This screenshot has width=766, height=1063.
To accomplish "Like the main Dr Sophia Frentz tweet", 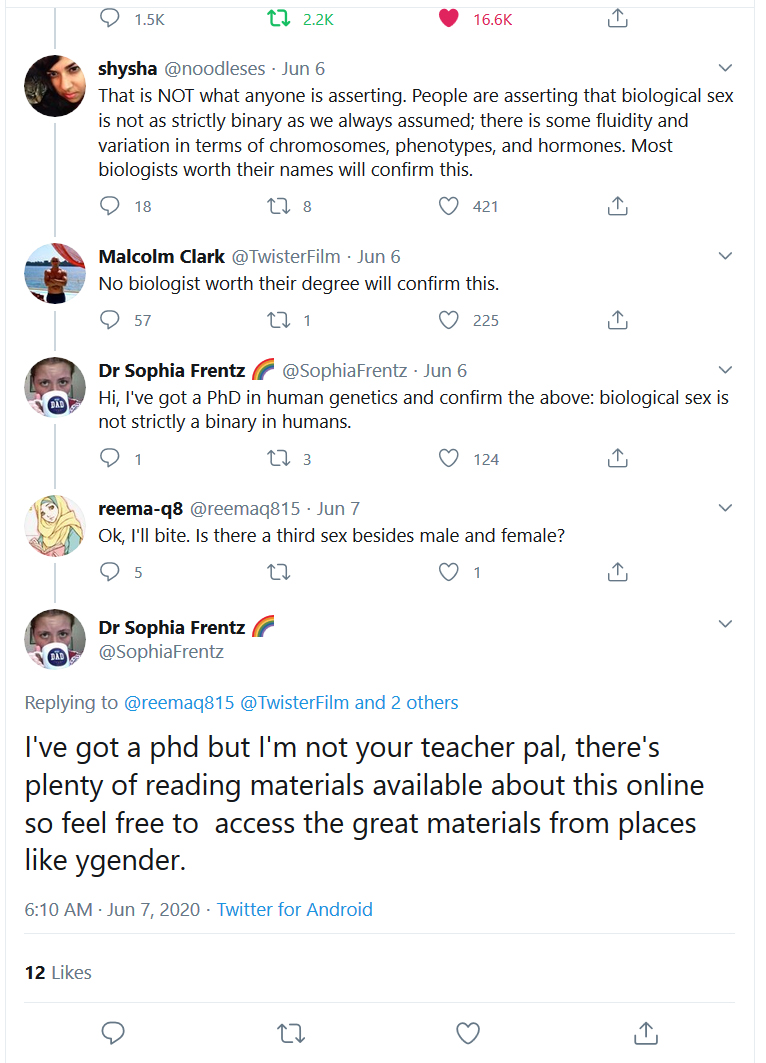I will [x=468, y=1033].
